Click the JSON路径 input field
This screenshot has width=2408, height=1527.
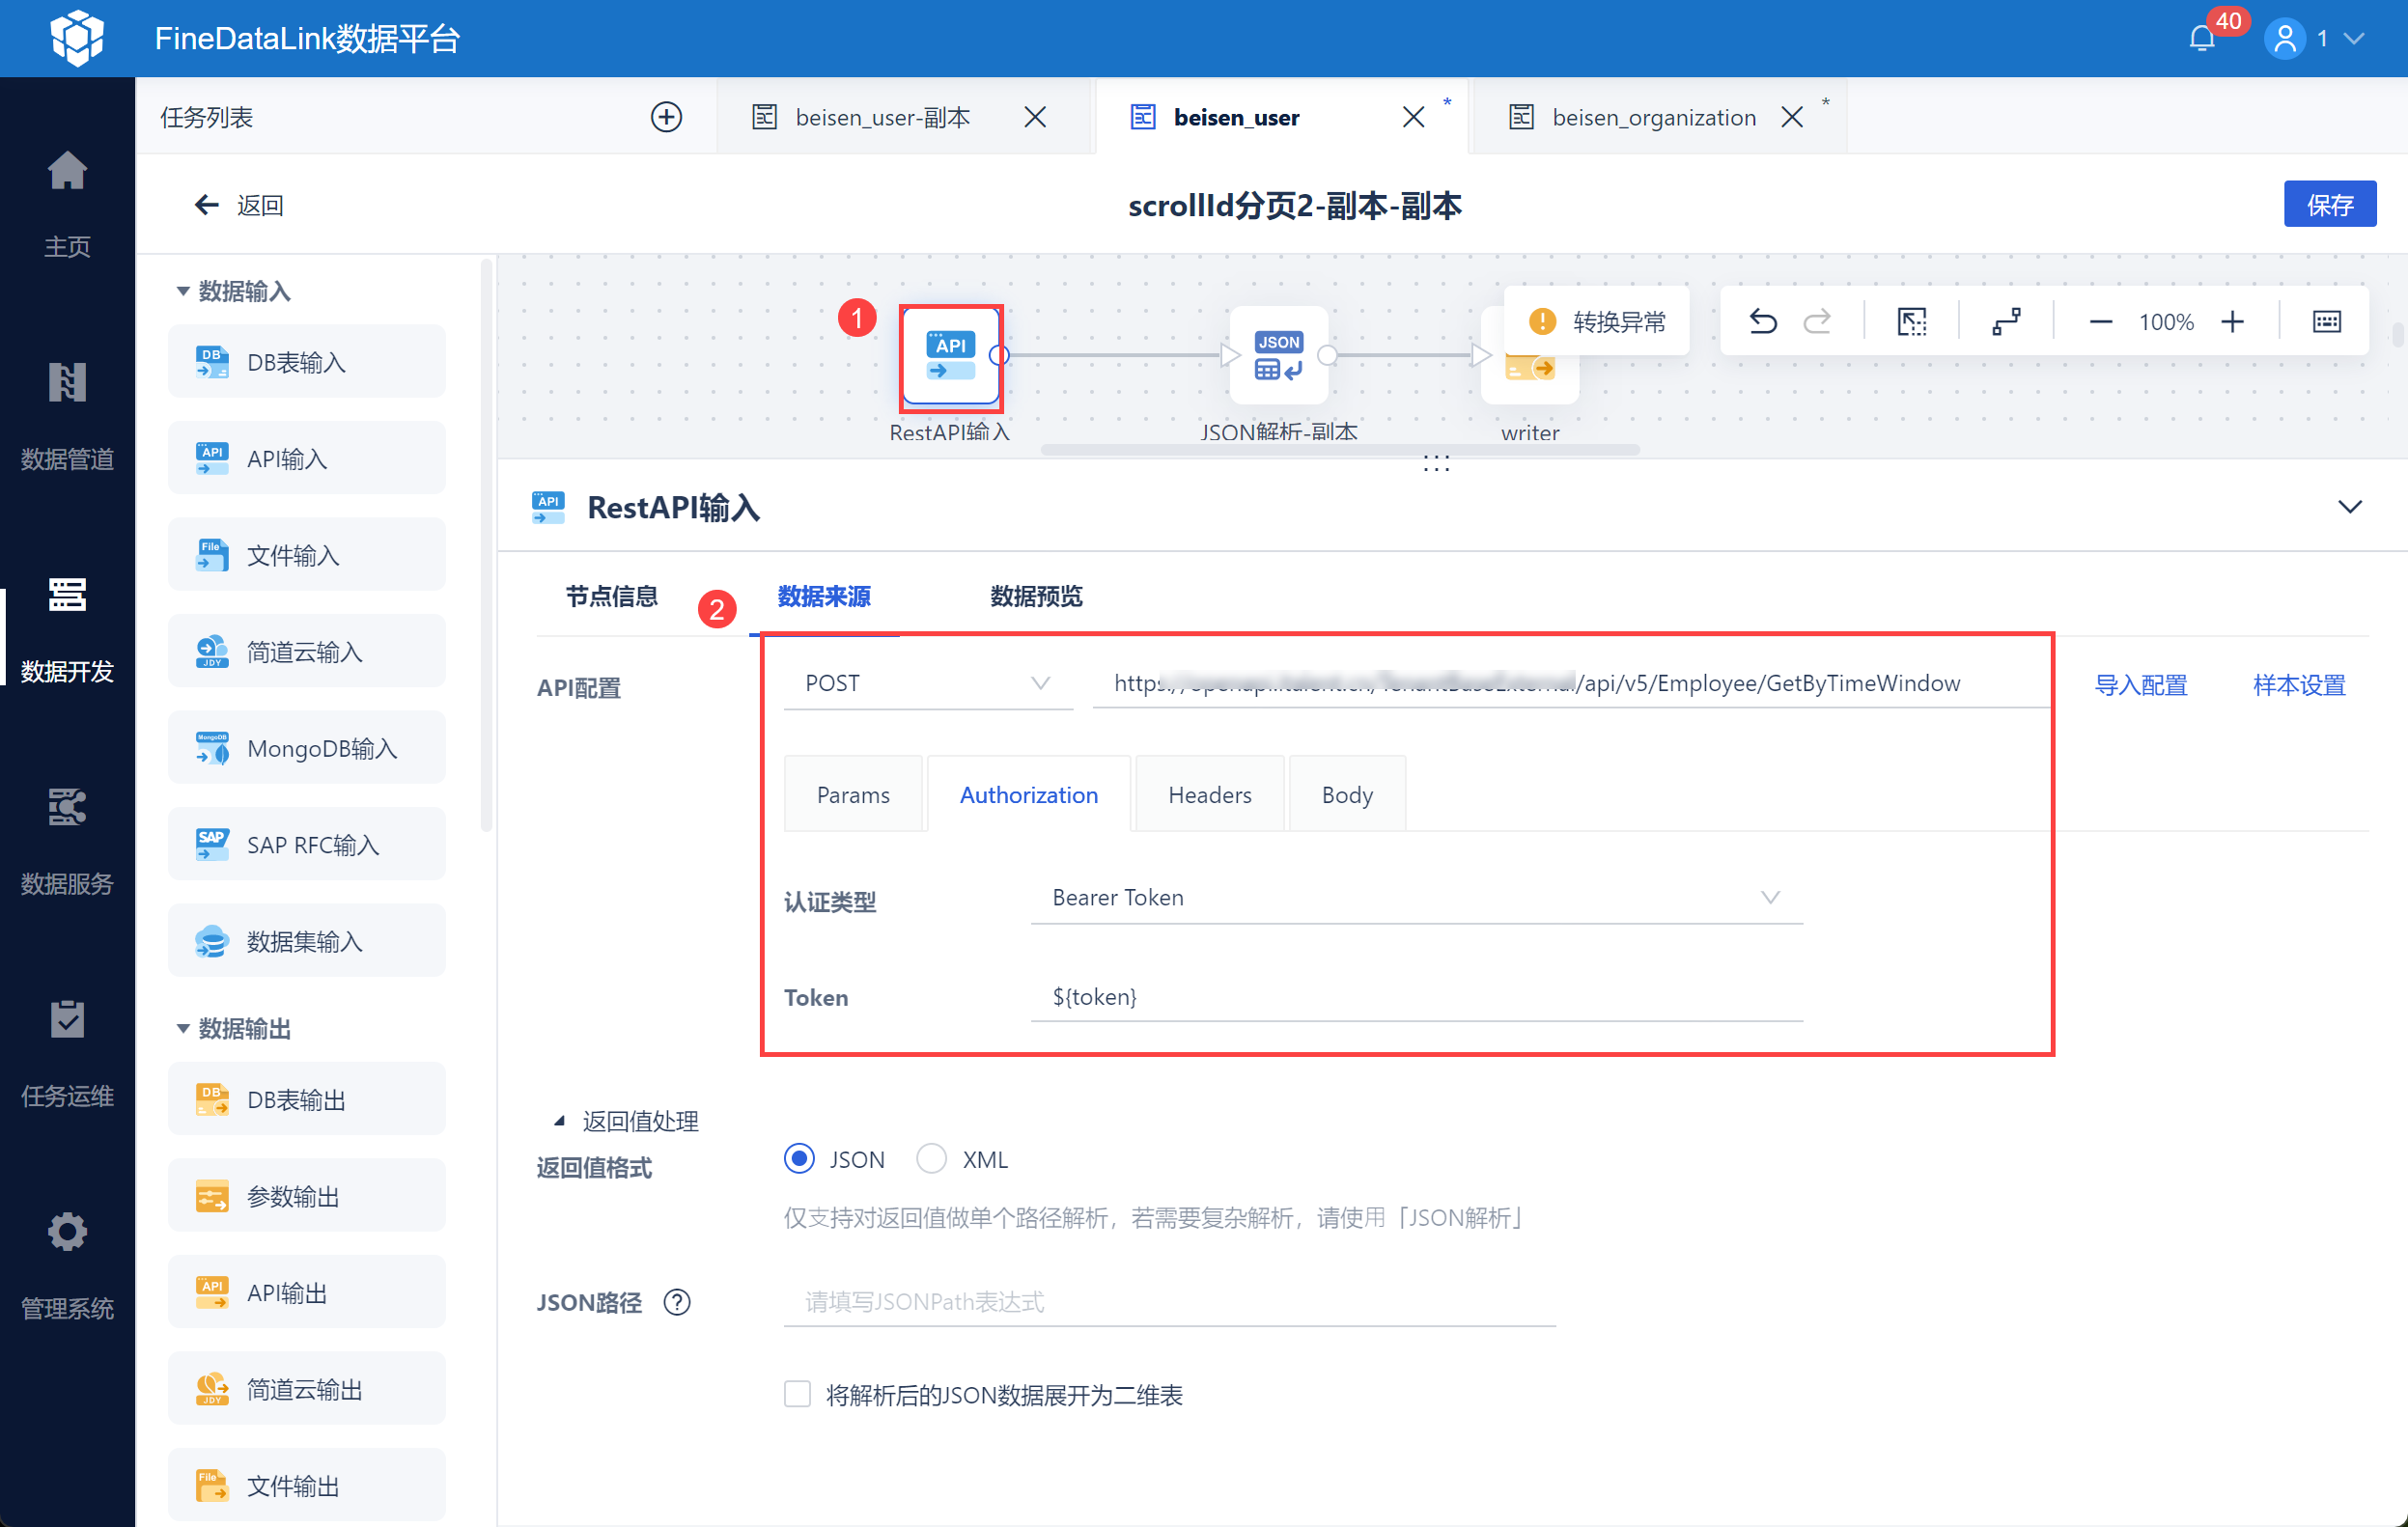tap(1169, 1302)
